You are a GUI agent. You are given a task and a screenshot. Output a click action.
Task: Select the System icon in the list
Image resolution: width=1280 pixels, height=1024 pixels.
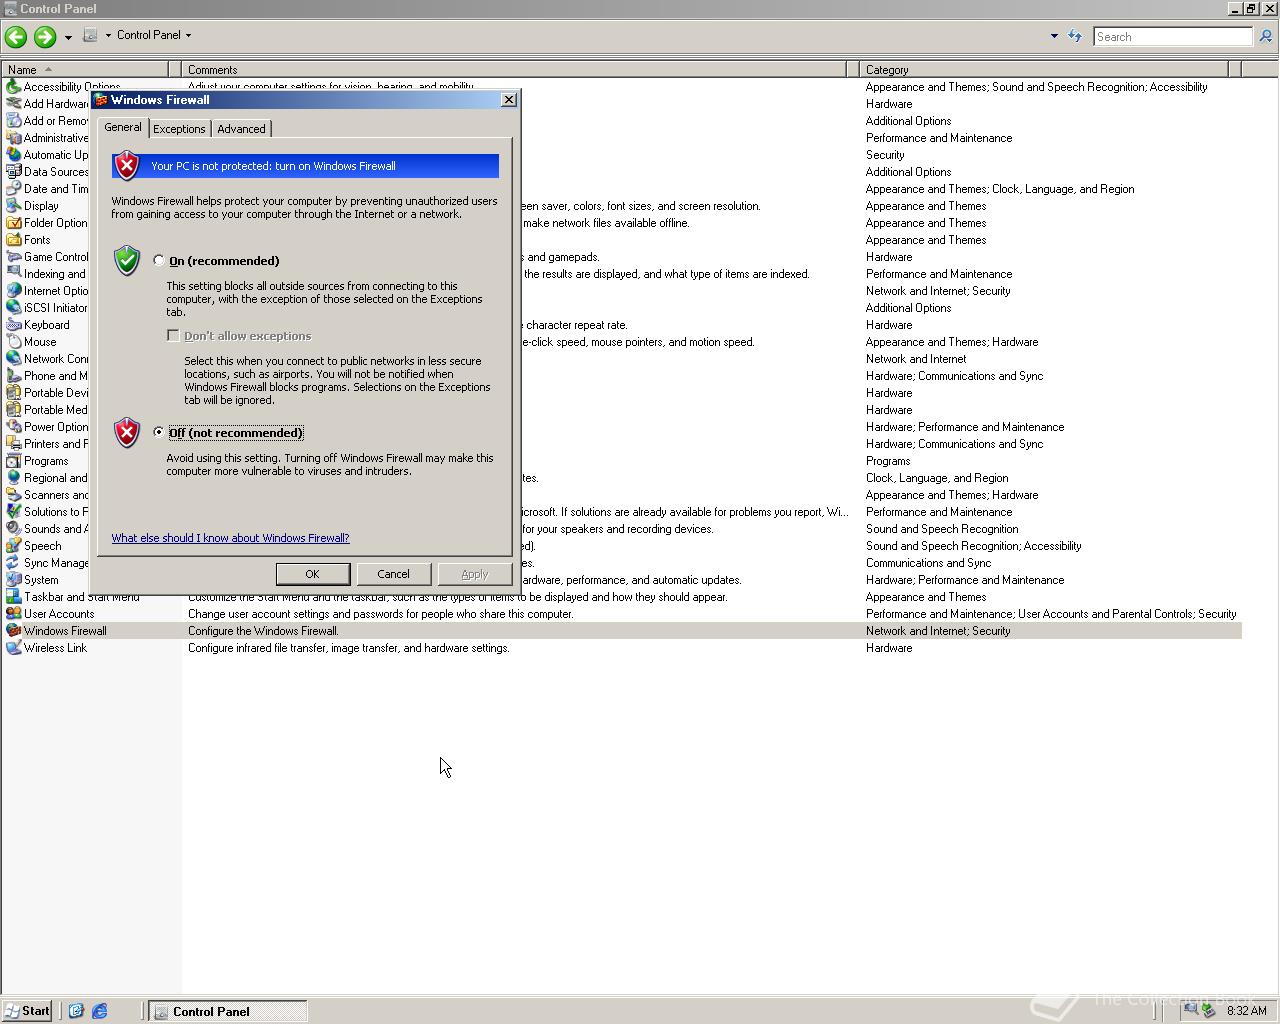tap(14, 580)
